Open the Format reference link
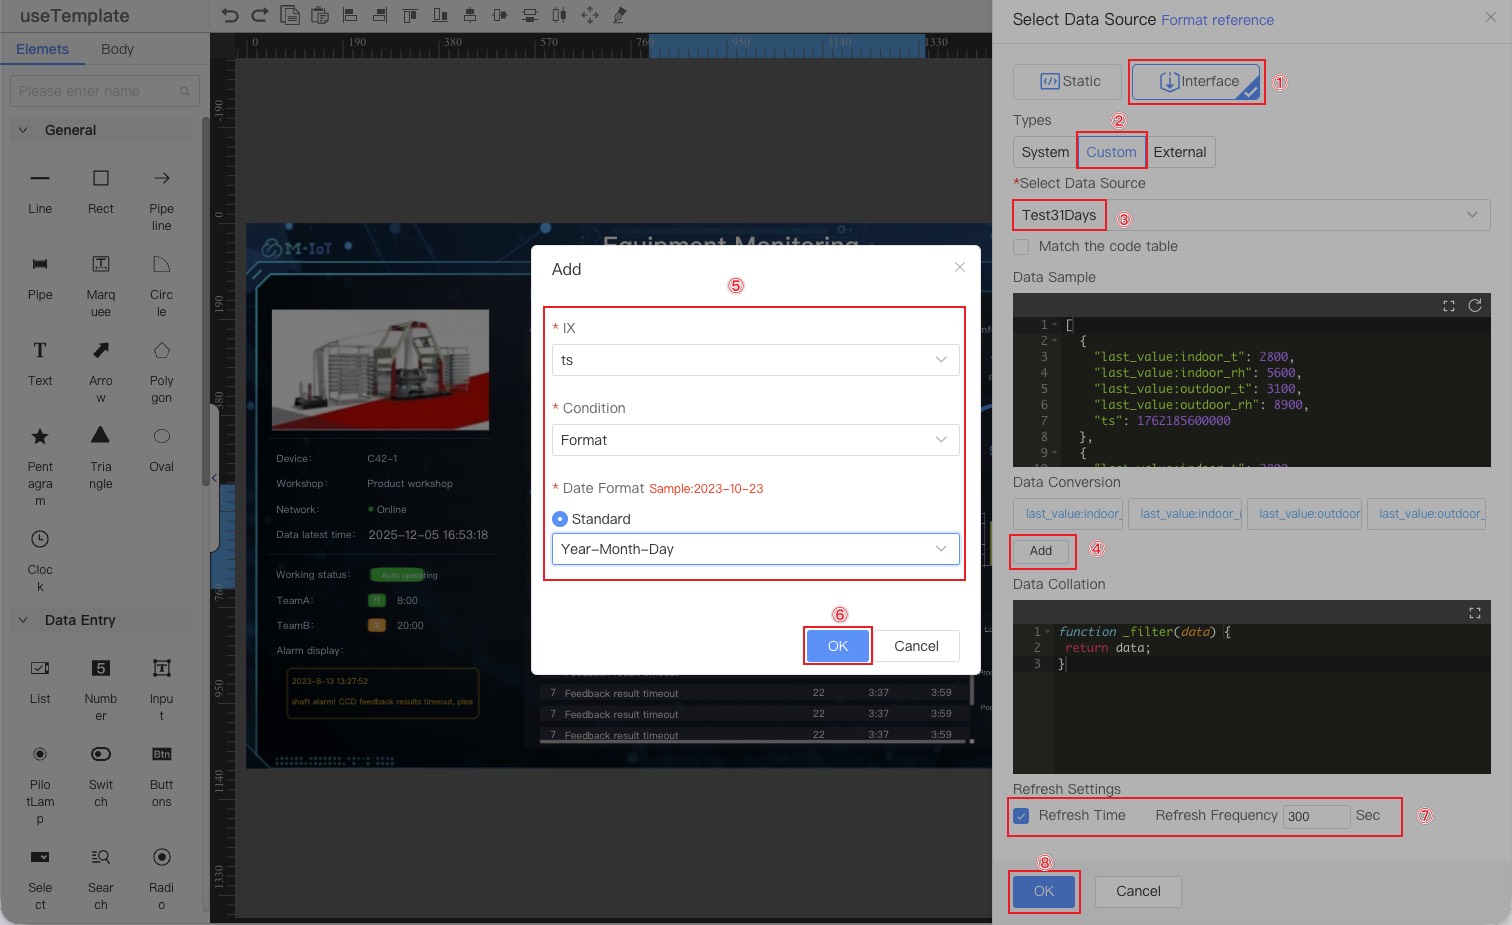Image resolution: width=1512 pixels, height=925 pixels. coord(1217,20)
